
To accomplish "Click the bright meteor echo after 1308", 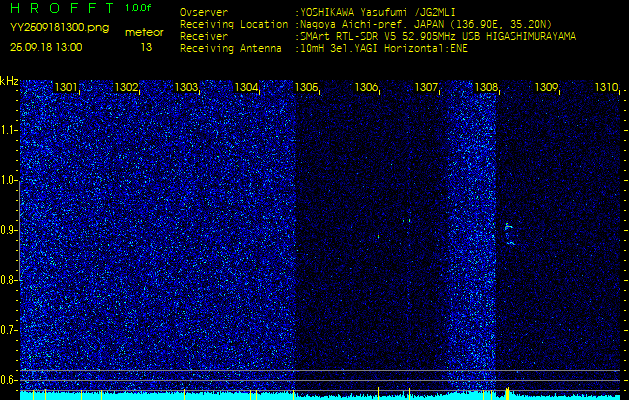I will point(509,234).
